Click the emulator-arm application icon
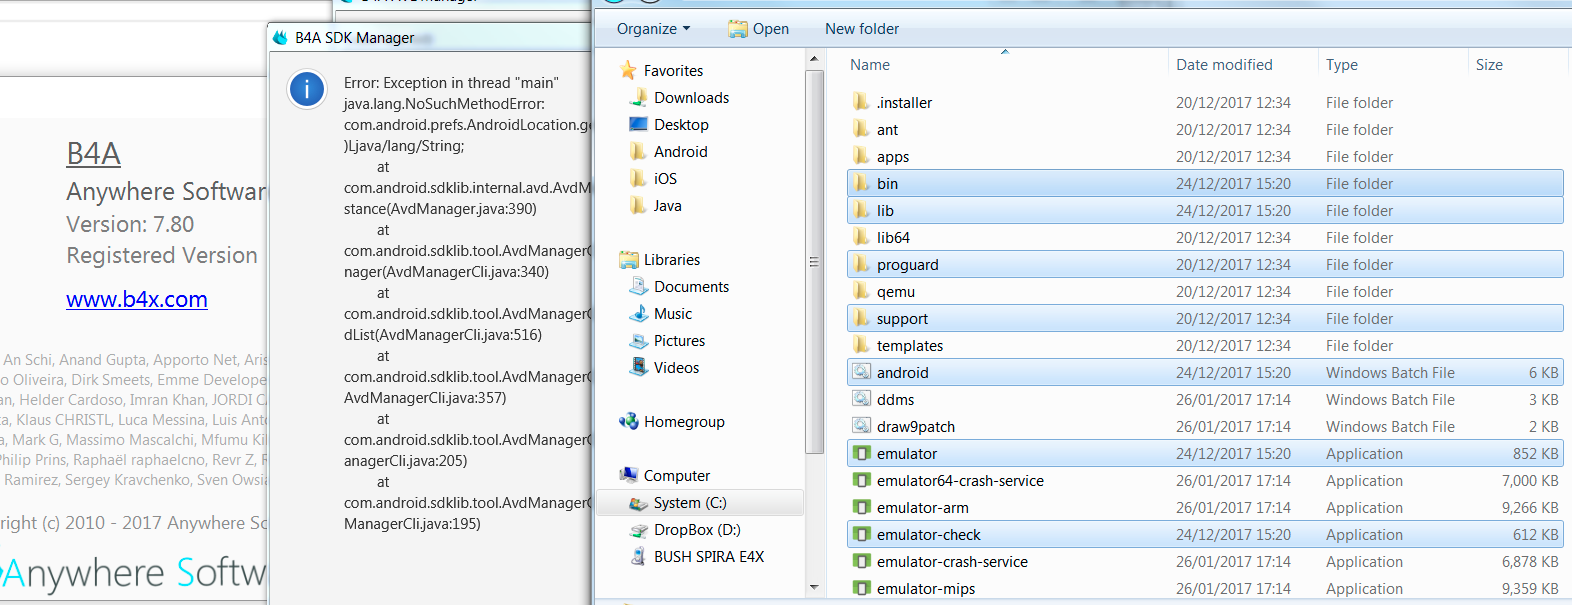Viewport: 1572px width, 605px height. click(861, 507)
